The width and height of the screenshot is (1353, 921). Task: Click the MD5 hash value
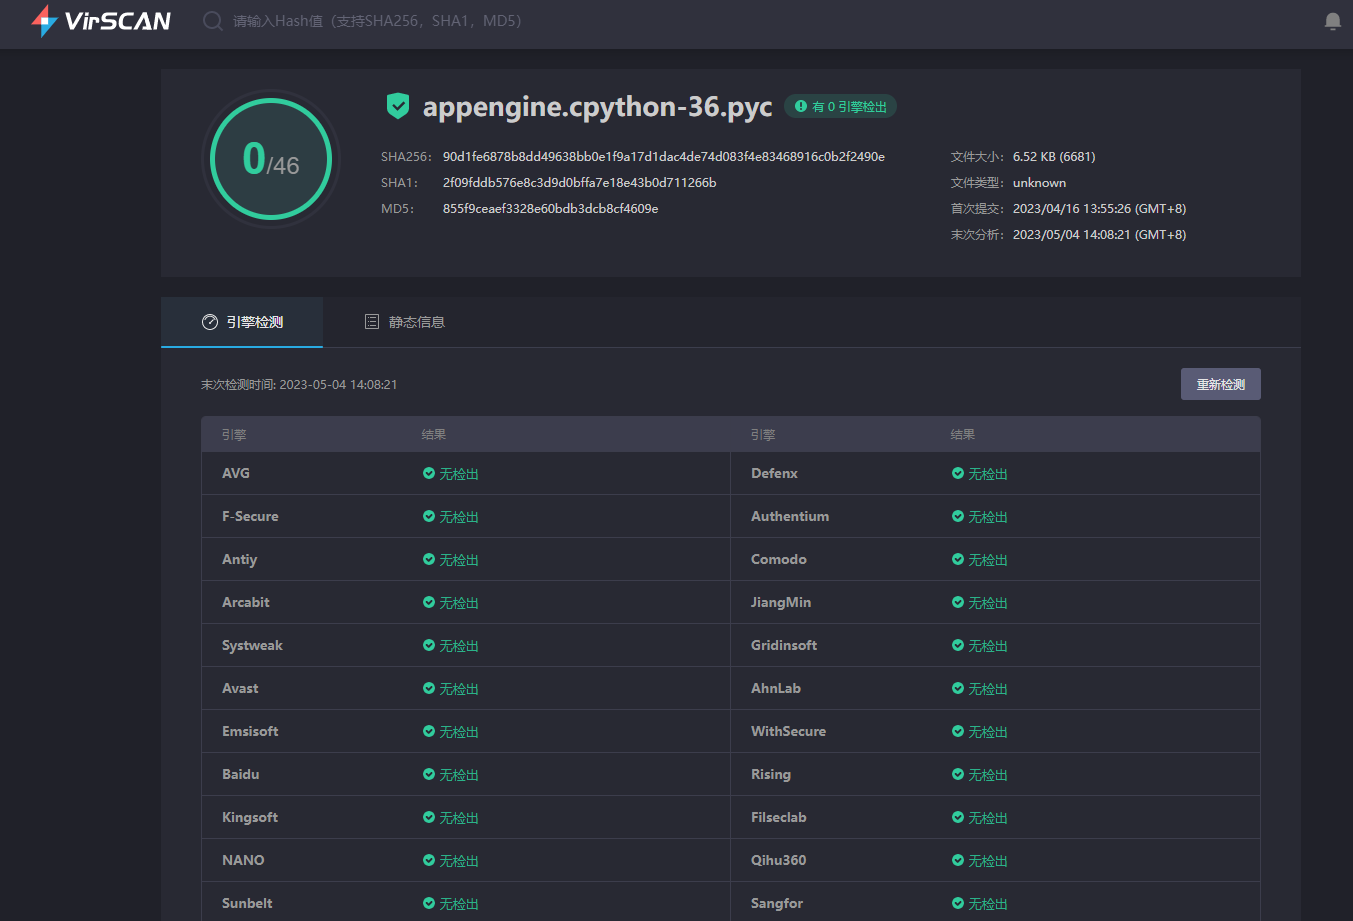tap(551, 209)
